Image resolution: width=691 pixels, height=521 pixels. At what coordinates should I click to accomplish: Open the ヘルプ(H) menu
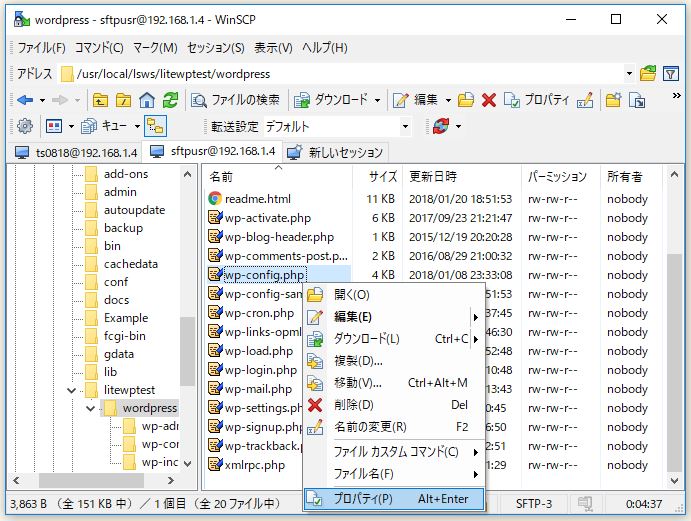tap(325, 48)
